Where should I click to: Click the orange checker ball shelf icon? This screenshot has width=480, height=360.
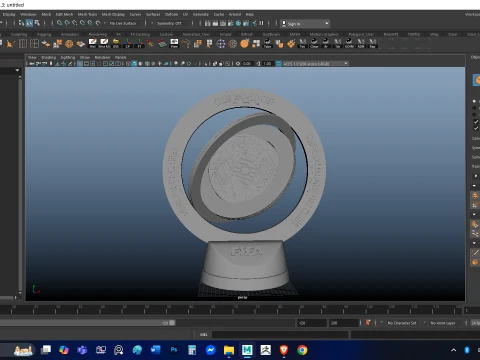click(69, 44)
